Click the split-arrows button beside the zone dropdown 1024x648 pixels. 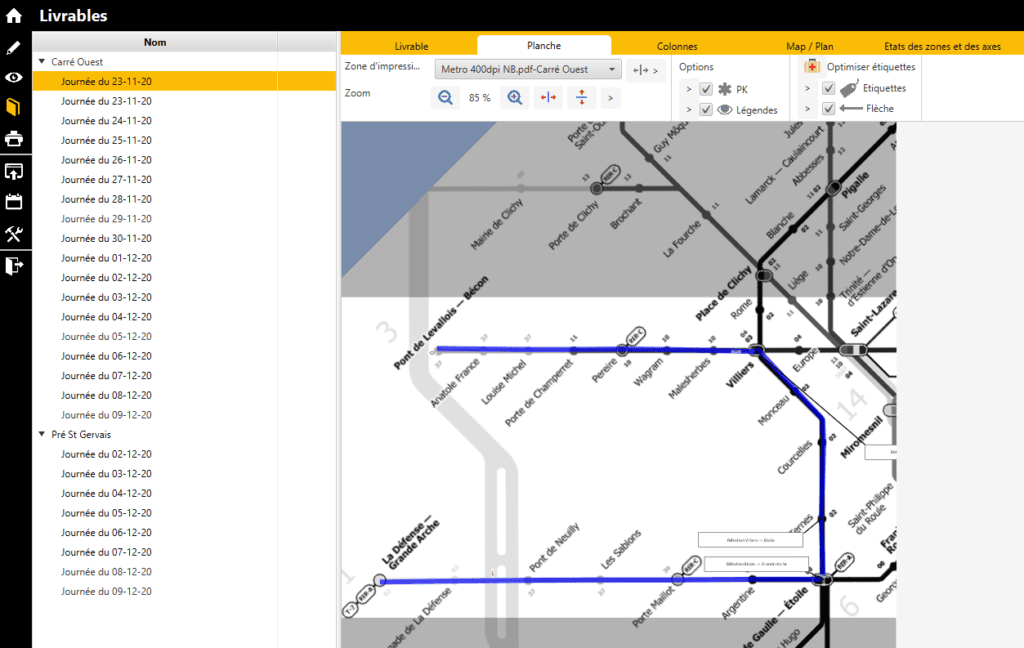tap(645, 70)
